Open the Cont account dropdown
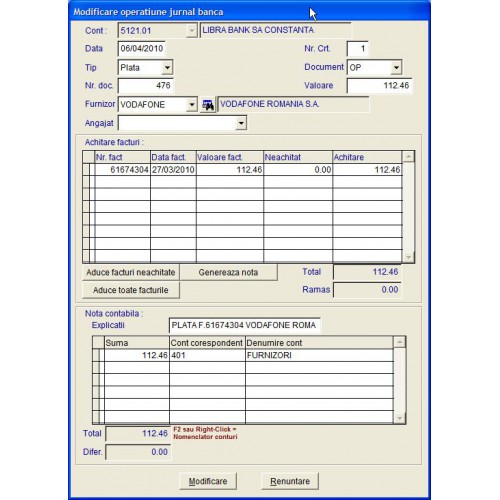The image size is (500, 500). [192, 31]
